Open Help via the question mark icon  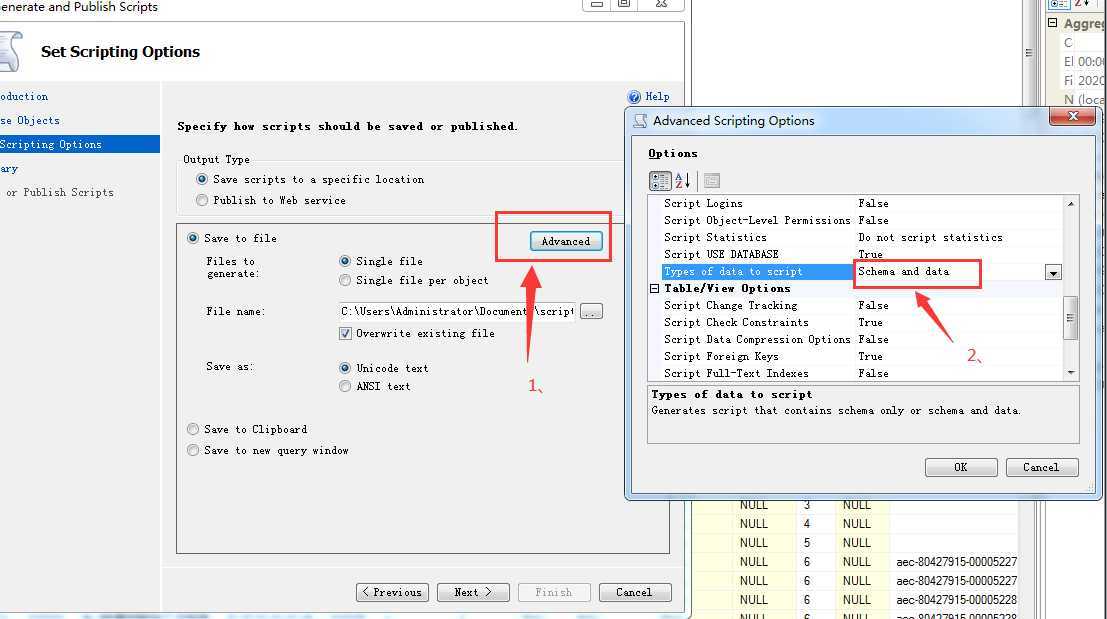click(x=634, y=97)
